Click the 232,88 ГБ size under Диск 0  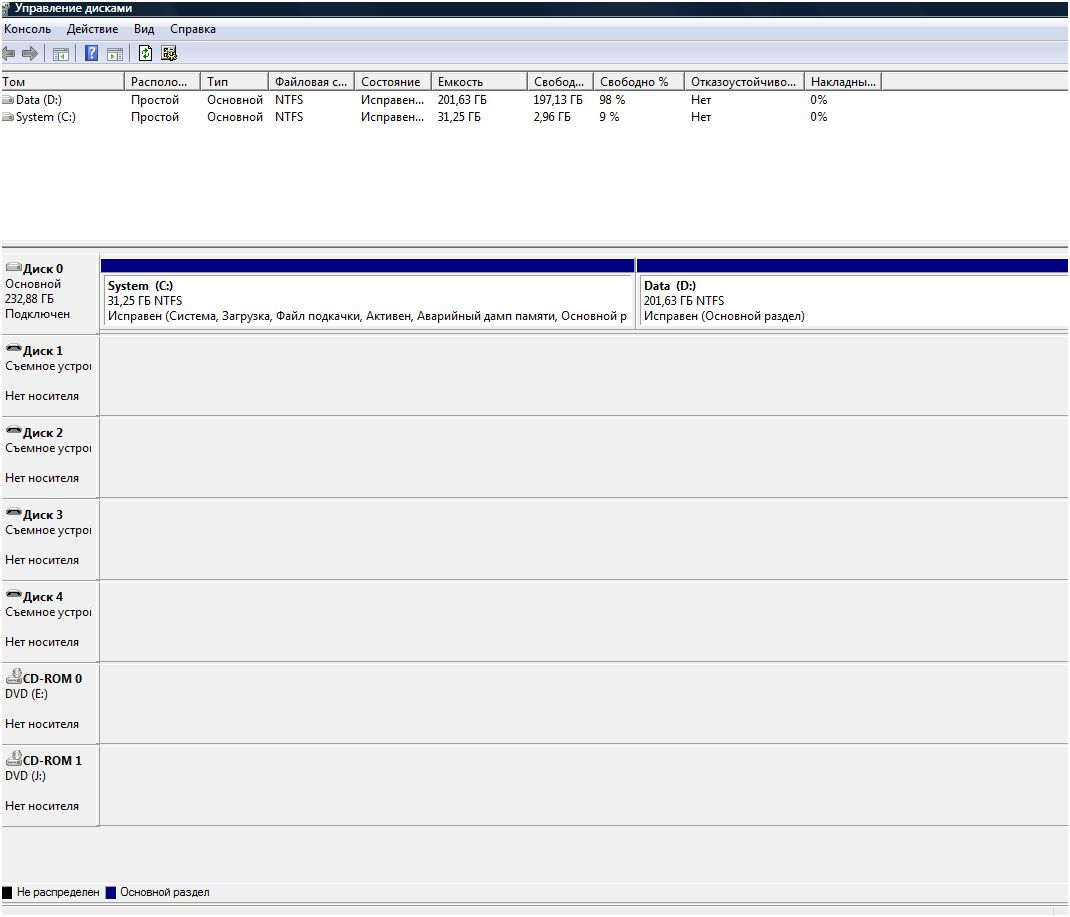[x=29, y=299]
